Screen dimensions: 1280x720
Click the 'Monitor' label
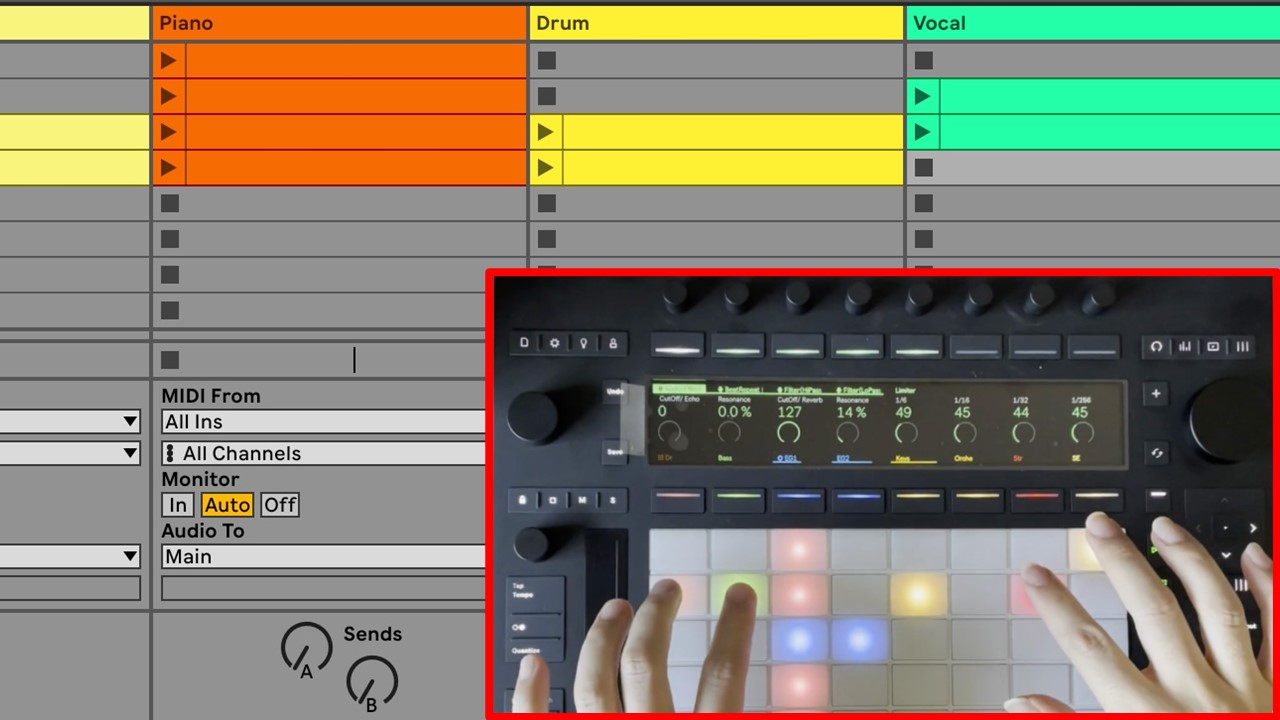tap(200, 479)
